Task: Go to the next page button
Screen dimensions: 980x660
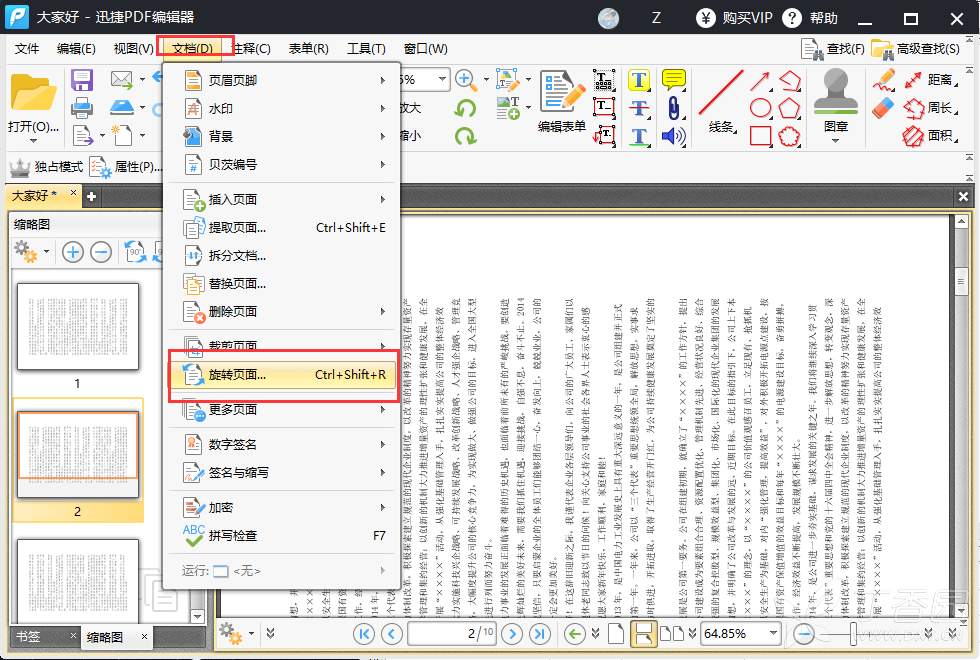Action: tap(512, 633)
